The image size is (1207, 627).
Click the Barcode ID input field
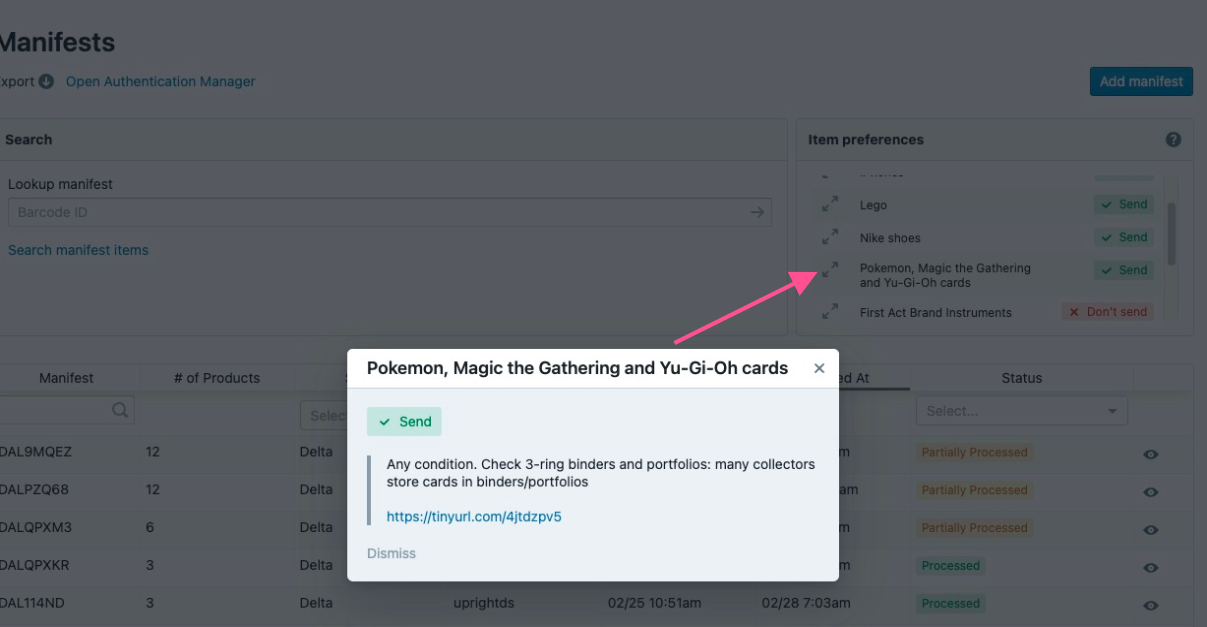(x=380, y=212)
